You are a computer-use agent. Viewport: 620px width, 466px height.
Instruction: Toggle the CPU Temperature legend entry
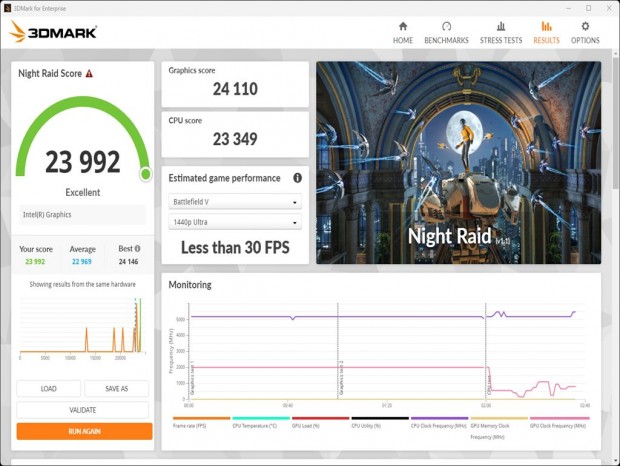point(261,422)
